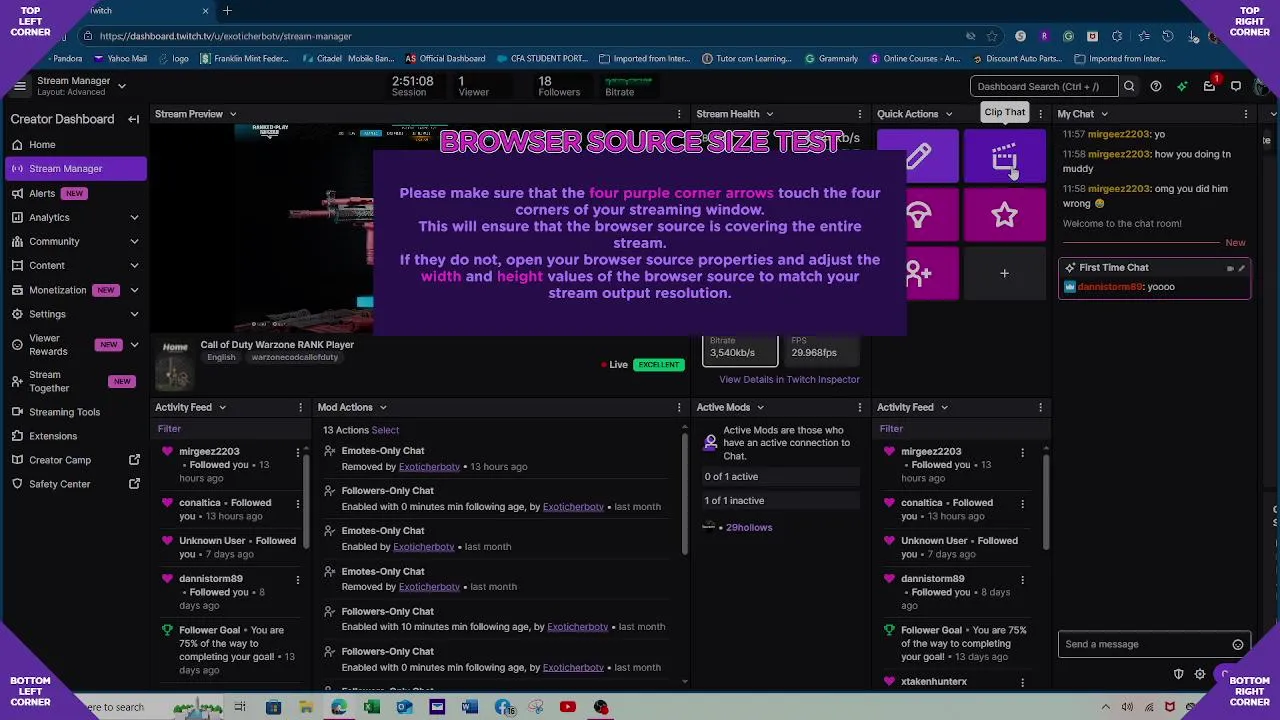
Task: Open Alerts in the sidebar
Action: coord(76,193)
